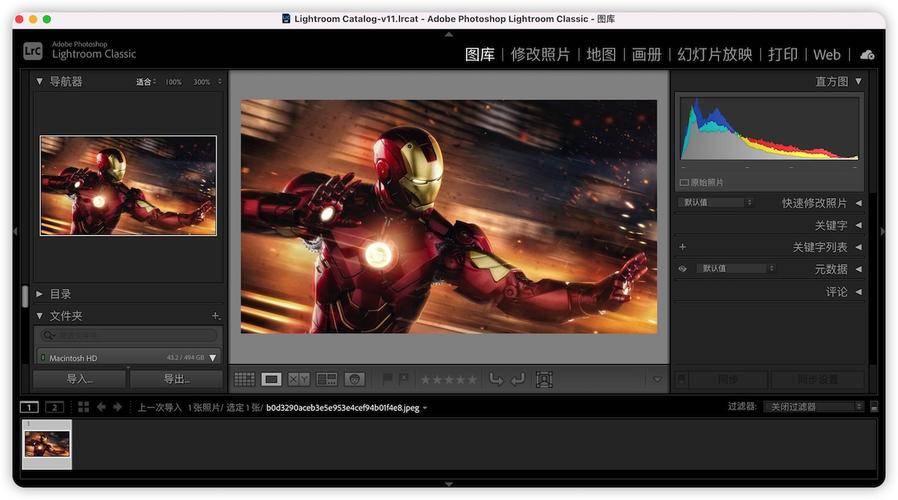Click the 导入 button

tap(79, 379)
